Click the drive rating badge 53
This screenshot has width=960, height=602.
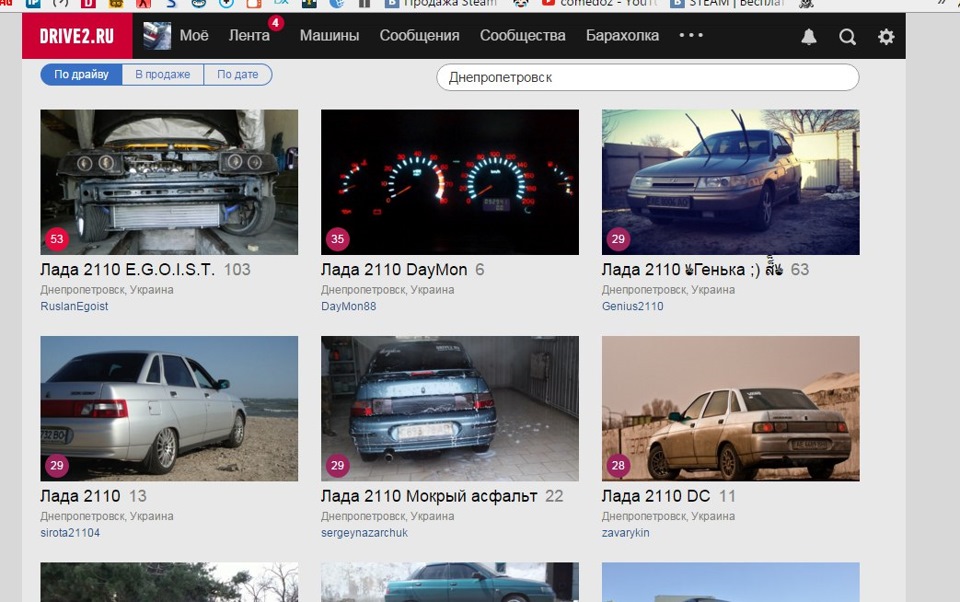tap(57, 239)
